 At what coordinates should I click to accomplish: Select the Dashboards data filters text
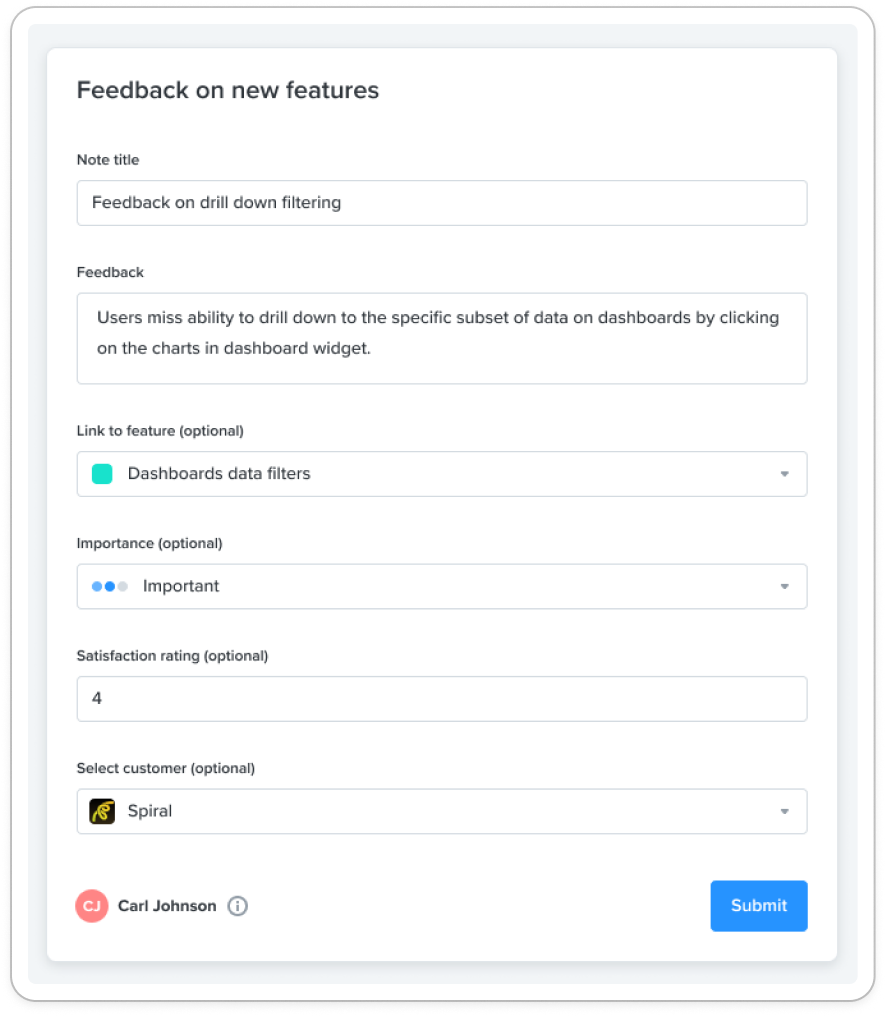click(x=219, y=474)
